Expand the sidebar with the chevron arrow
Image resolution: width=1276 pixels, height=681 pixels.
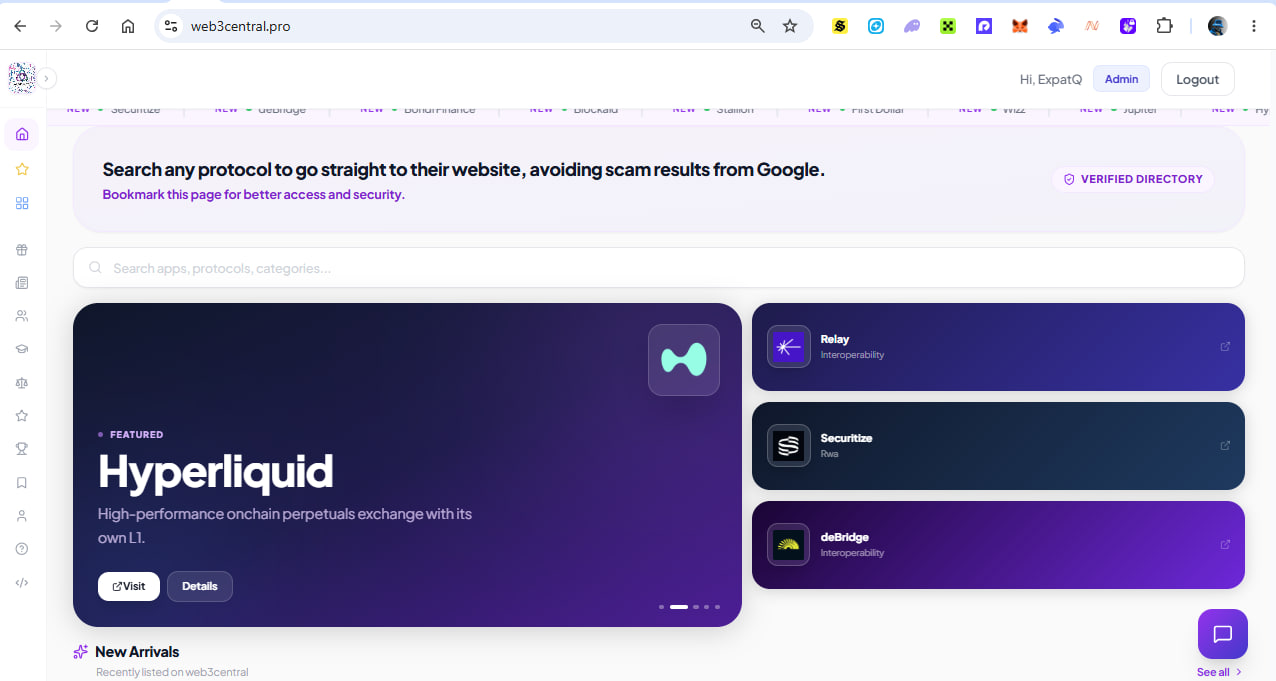click(47, 78)
